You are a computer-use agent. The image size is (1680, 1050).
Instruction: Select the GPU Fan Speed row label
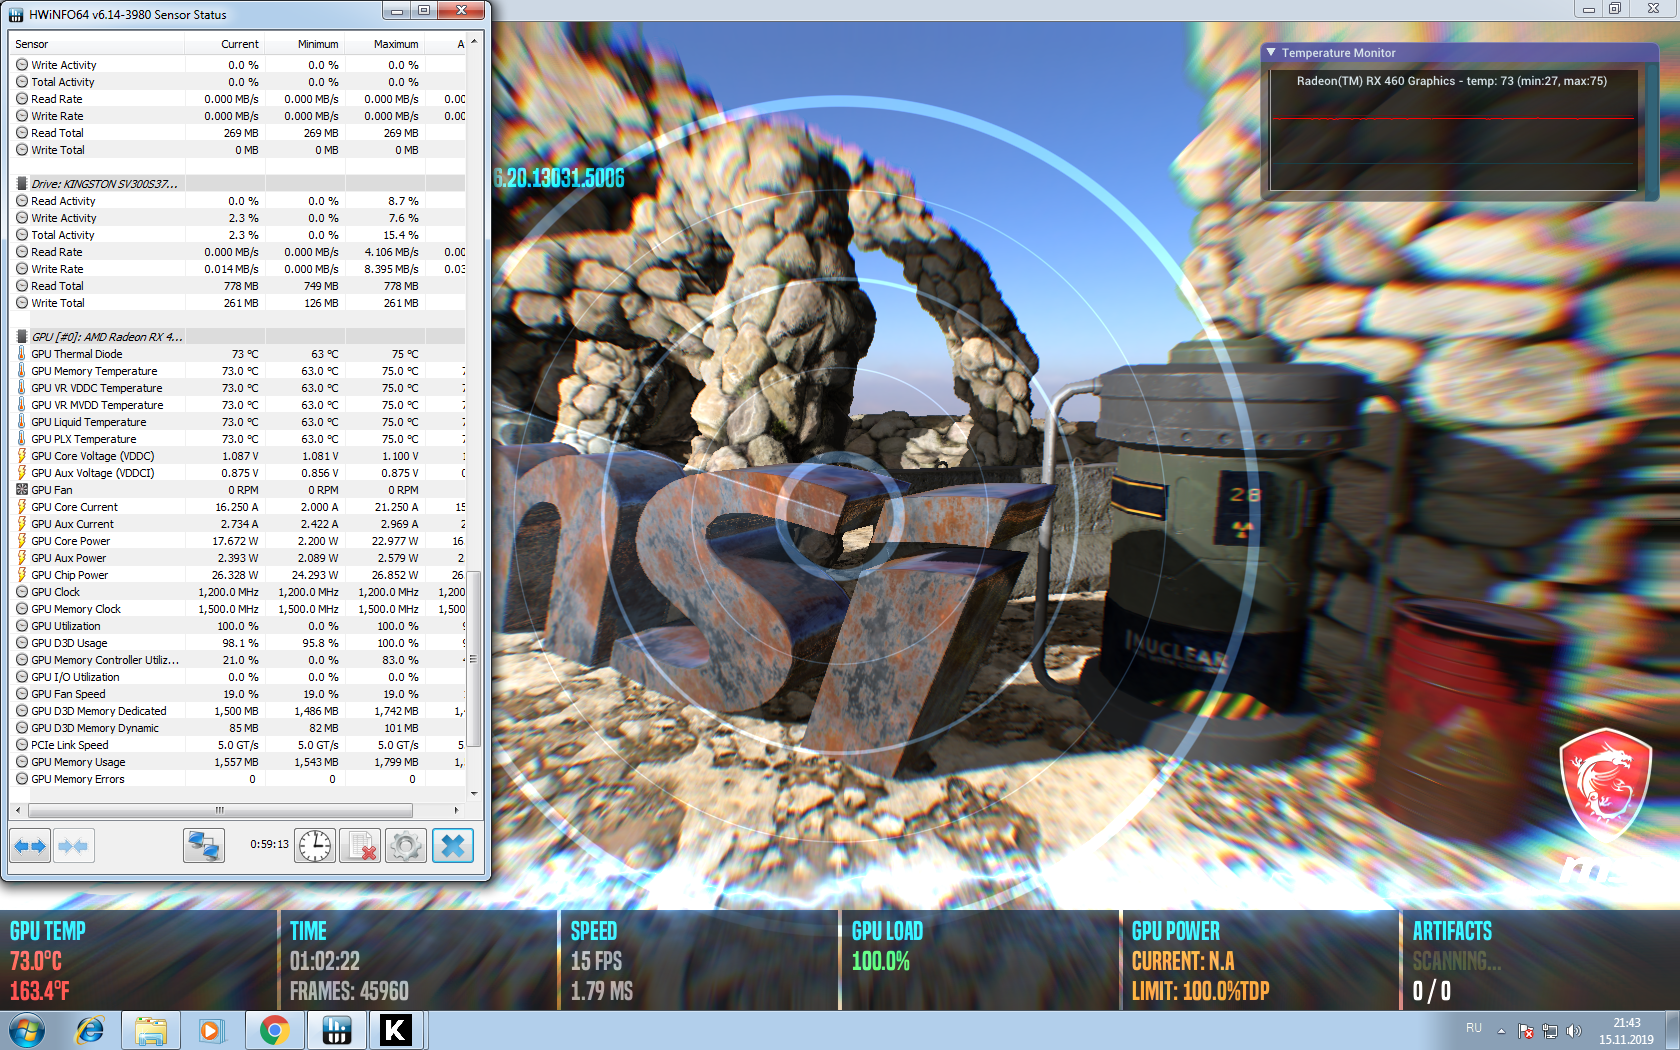point(68,694)
